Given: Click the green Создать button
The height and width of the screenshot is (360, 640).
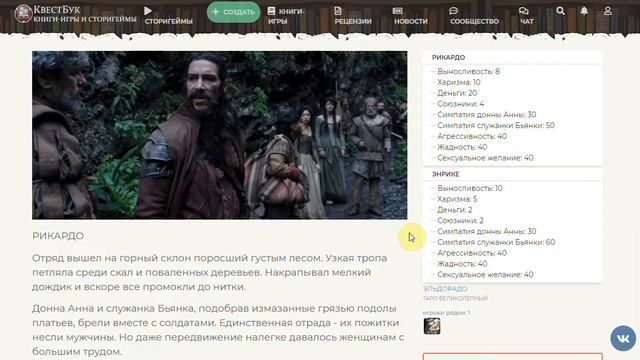Looking at the screenshot, I should pos(233,12).
